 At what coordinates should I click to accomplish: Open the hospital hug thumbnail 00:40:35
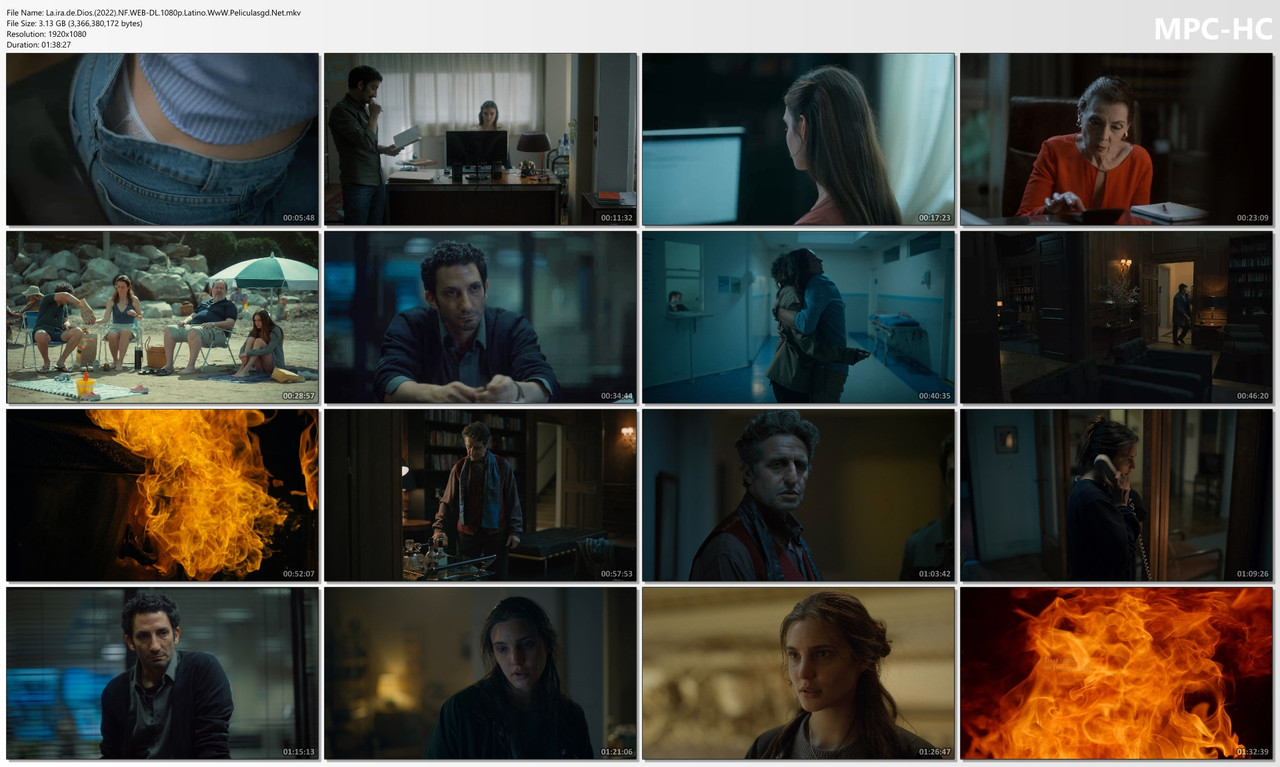798,317
